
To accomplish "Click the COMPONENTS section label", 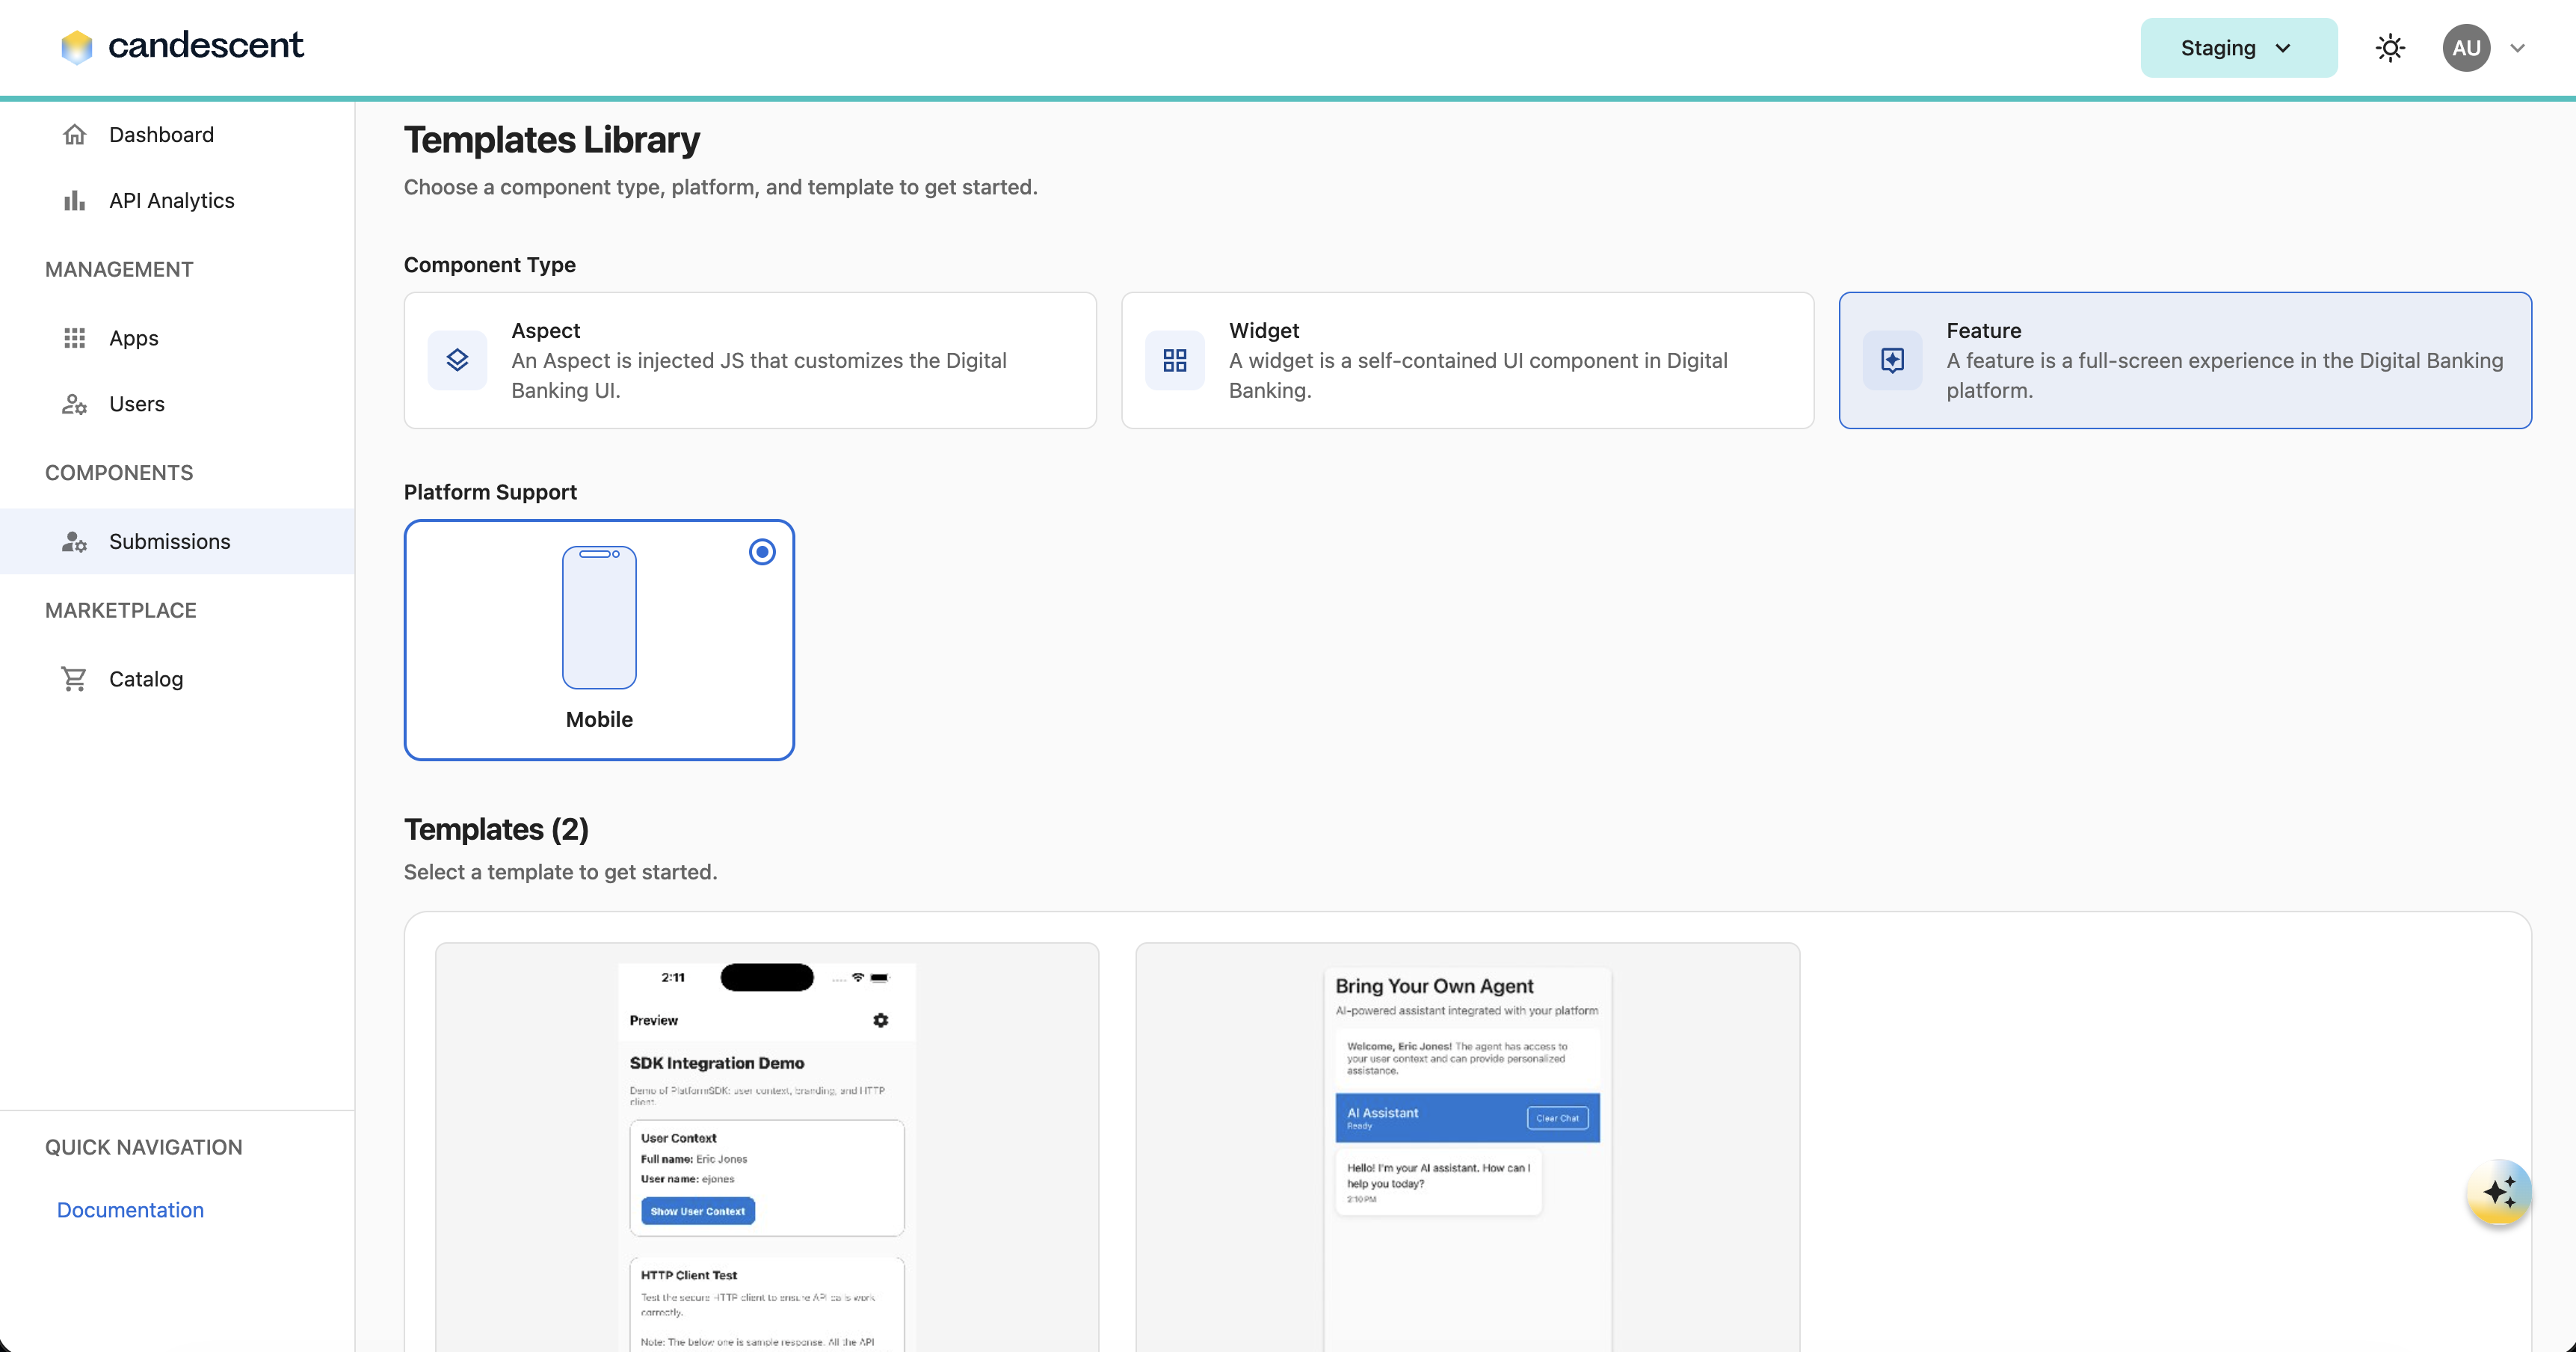I will 119,473.
